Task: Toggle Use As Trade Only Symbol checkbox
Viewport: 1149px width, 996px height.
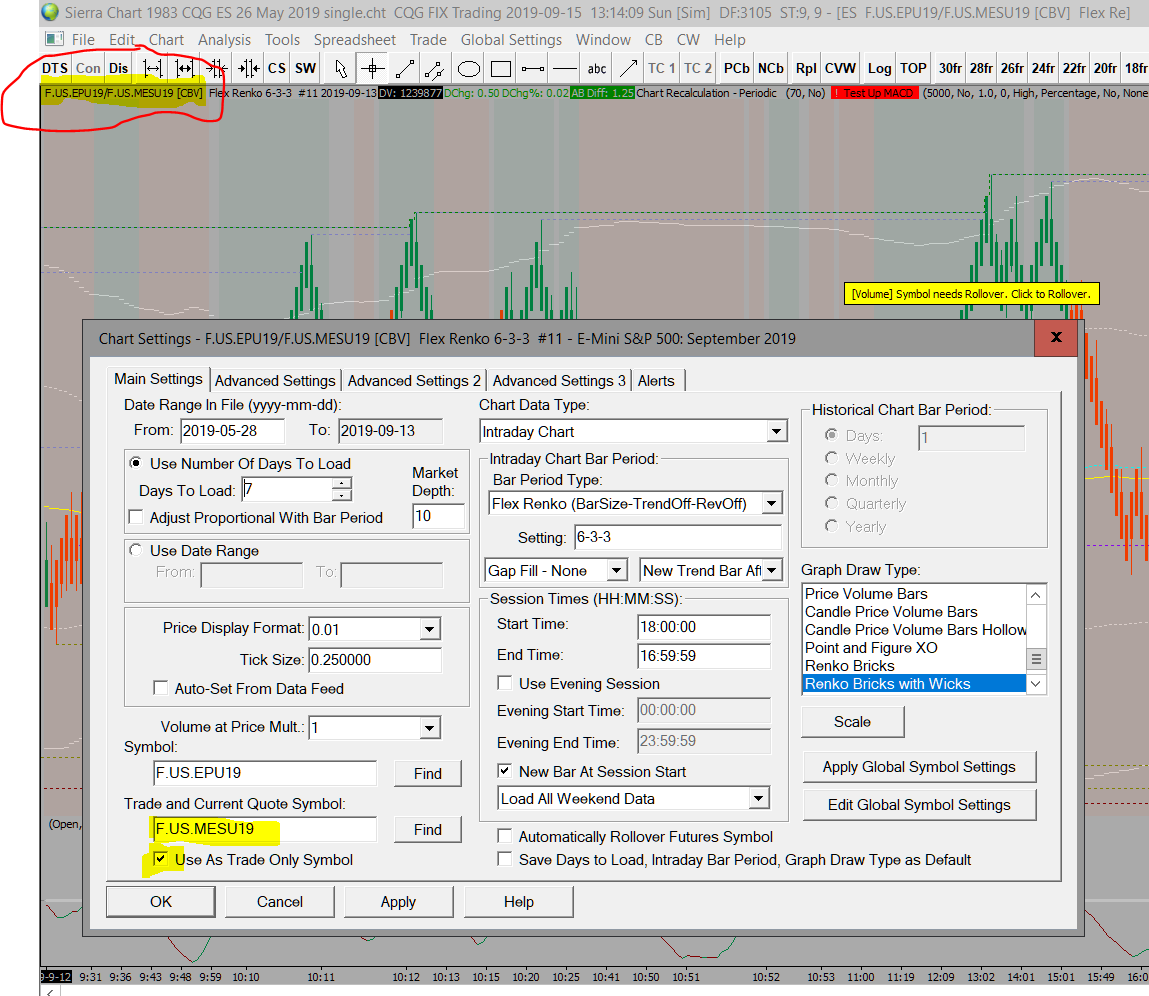Action: (x=160, y=860)
